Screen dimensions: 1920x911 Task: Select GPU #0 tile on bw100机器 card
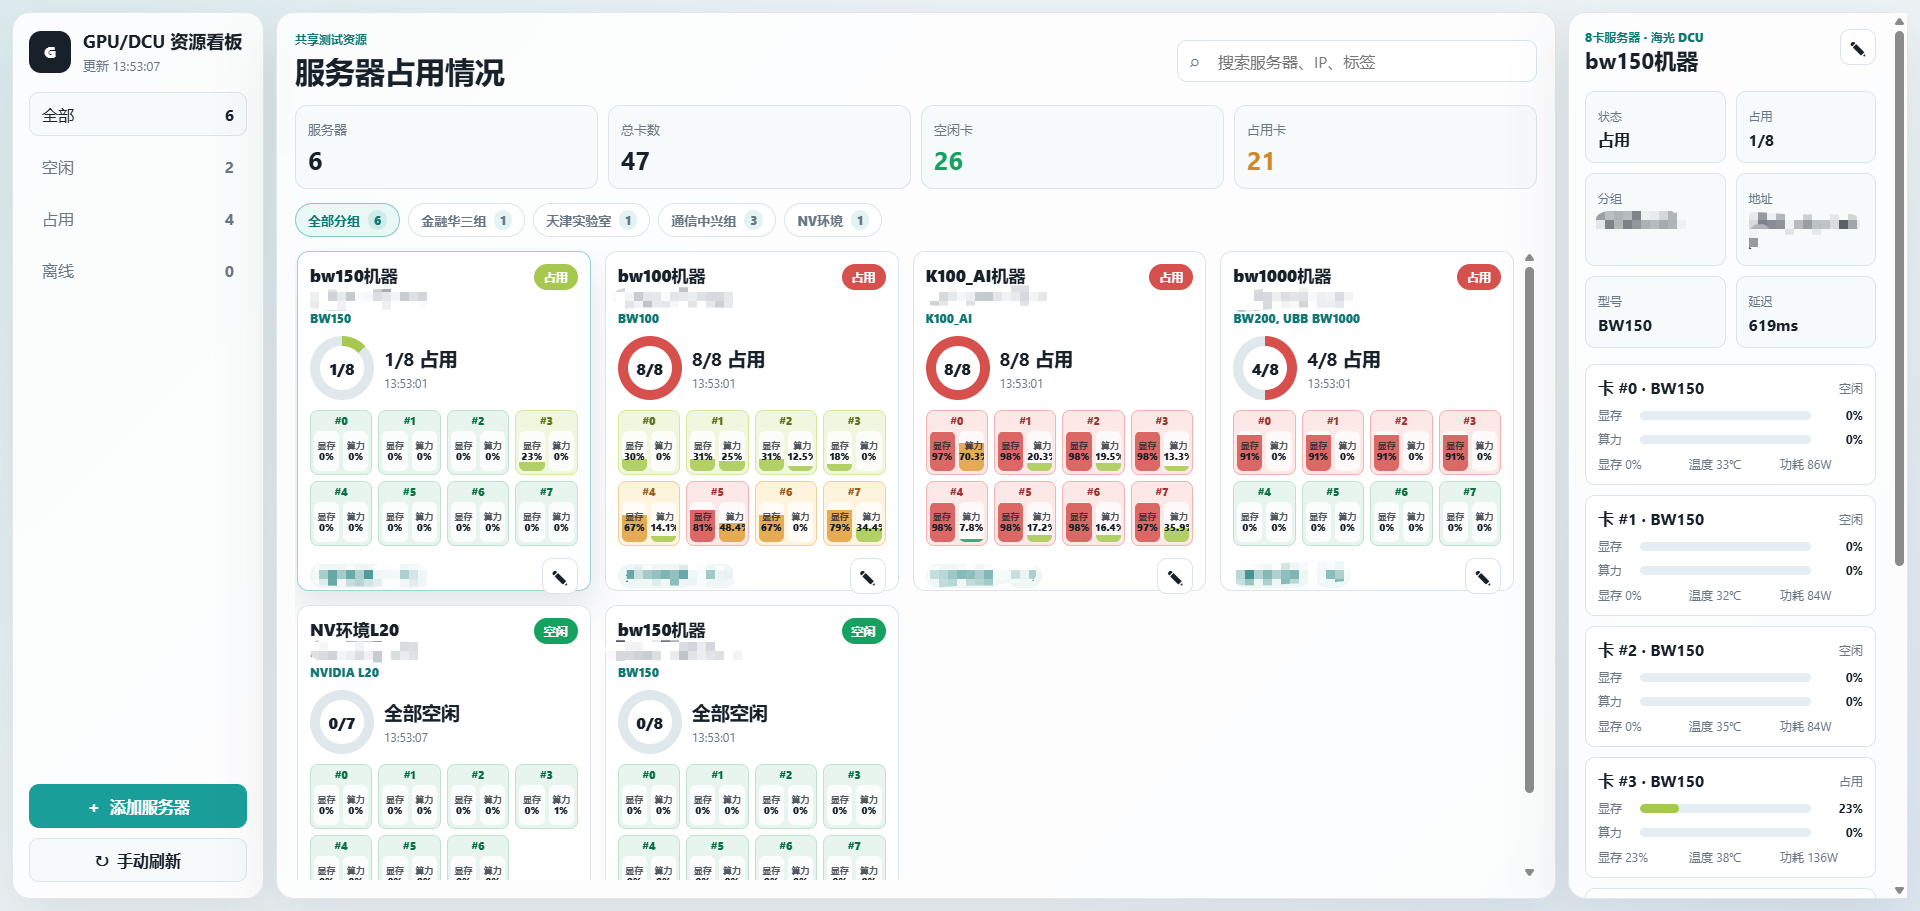[x=649, y=442]
